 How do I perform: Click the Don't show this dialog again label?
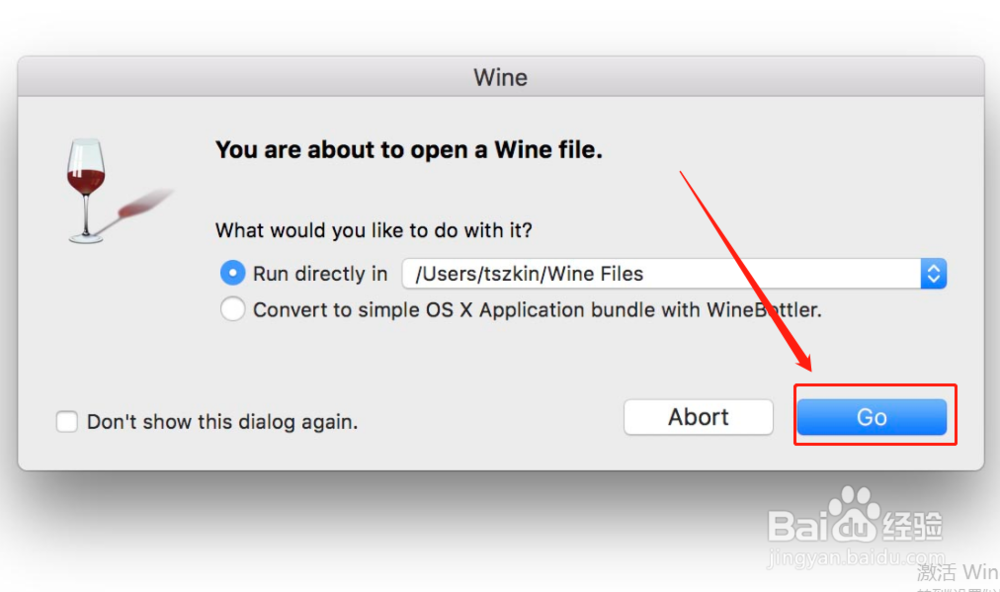tap(222, 422)
